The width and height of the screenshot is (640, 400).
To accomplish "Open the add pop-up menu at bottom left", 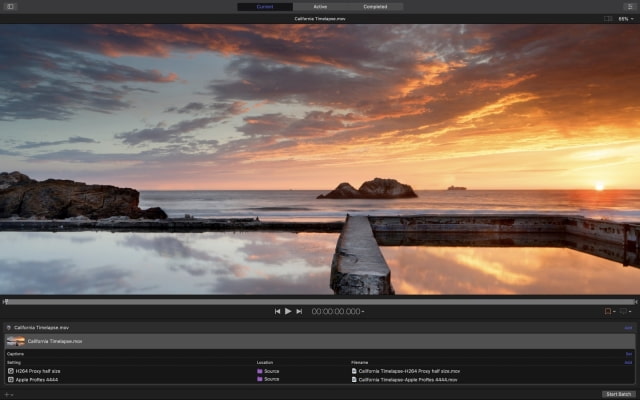I will tap(9, 394).
